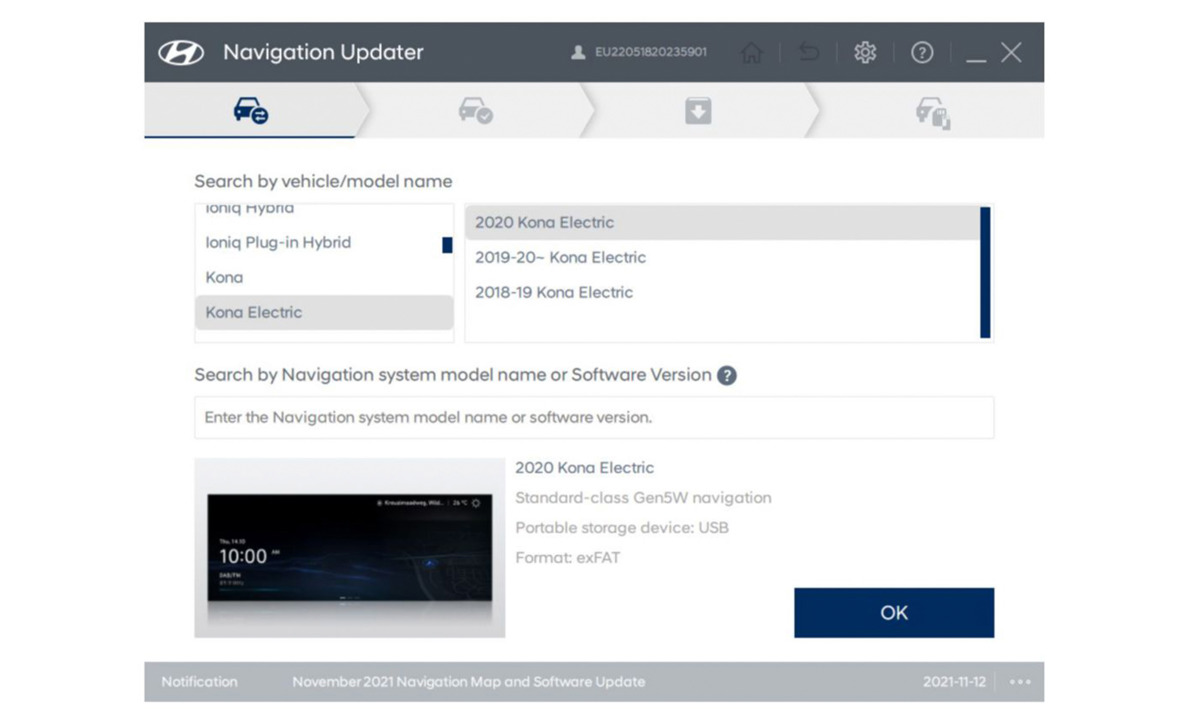Click the Notification label in the footer
Image resolution: width=1192 pixels, height=722 pixels.
pyautogui.click(x=199, y=682)
